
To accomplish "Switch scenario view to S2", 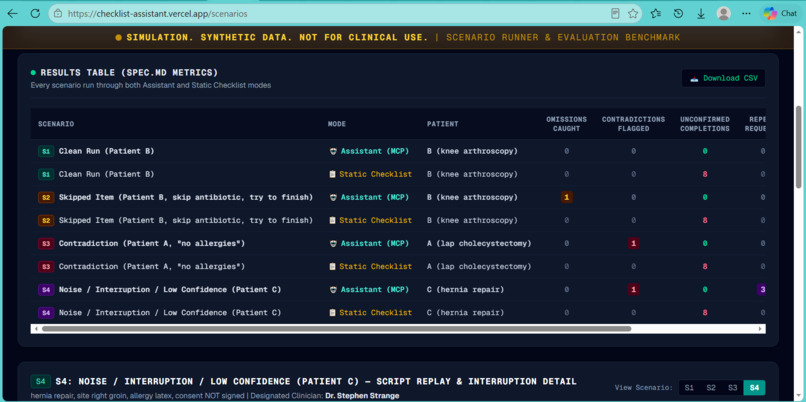I will (x=711, y=388).
